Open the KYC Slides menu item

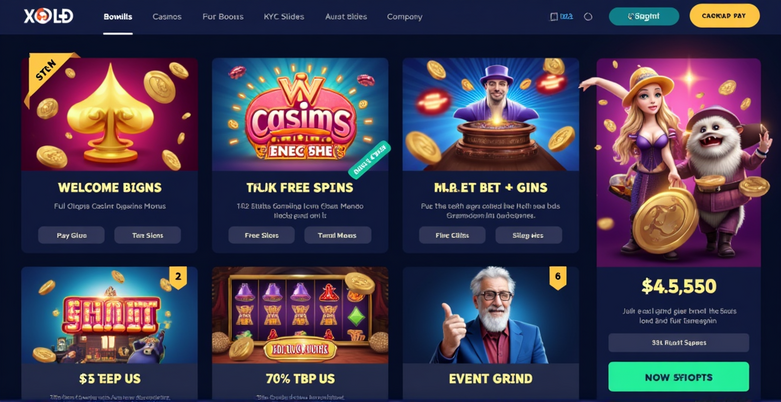point(284,16)
